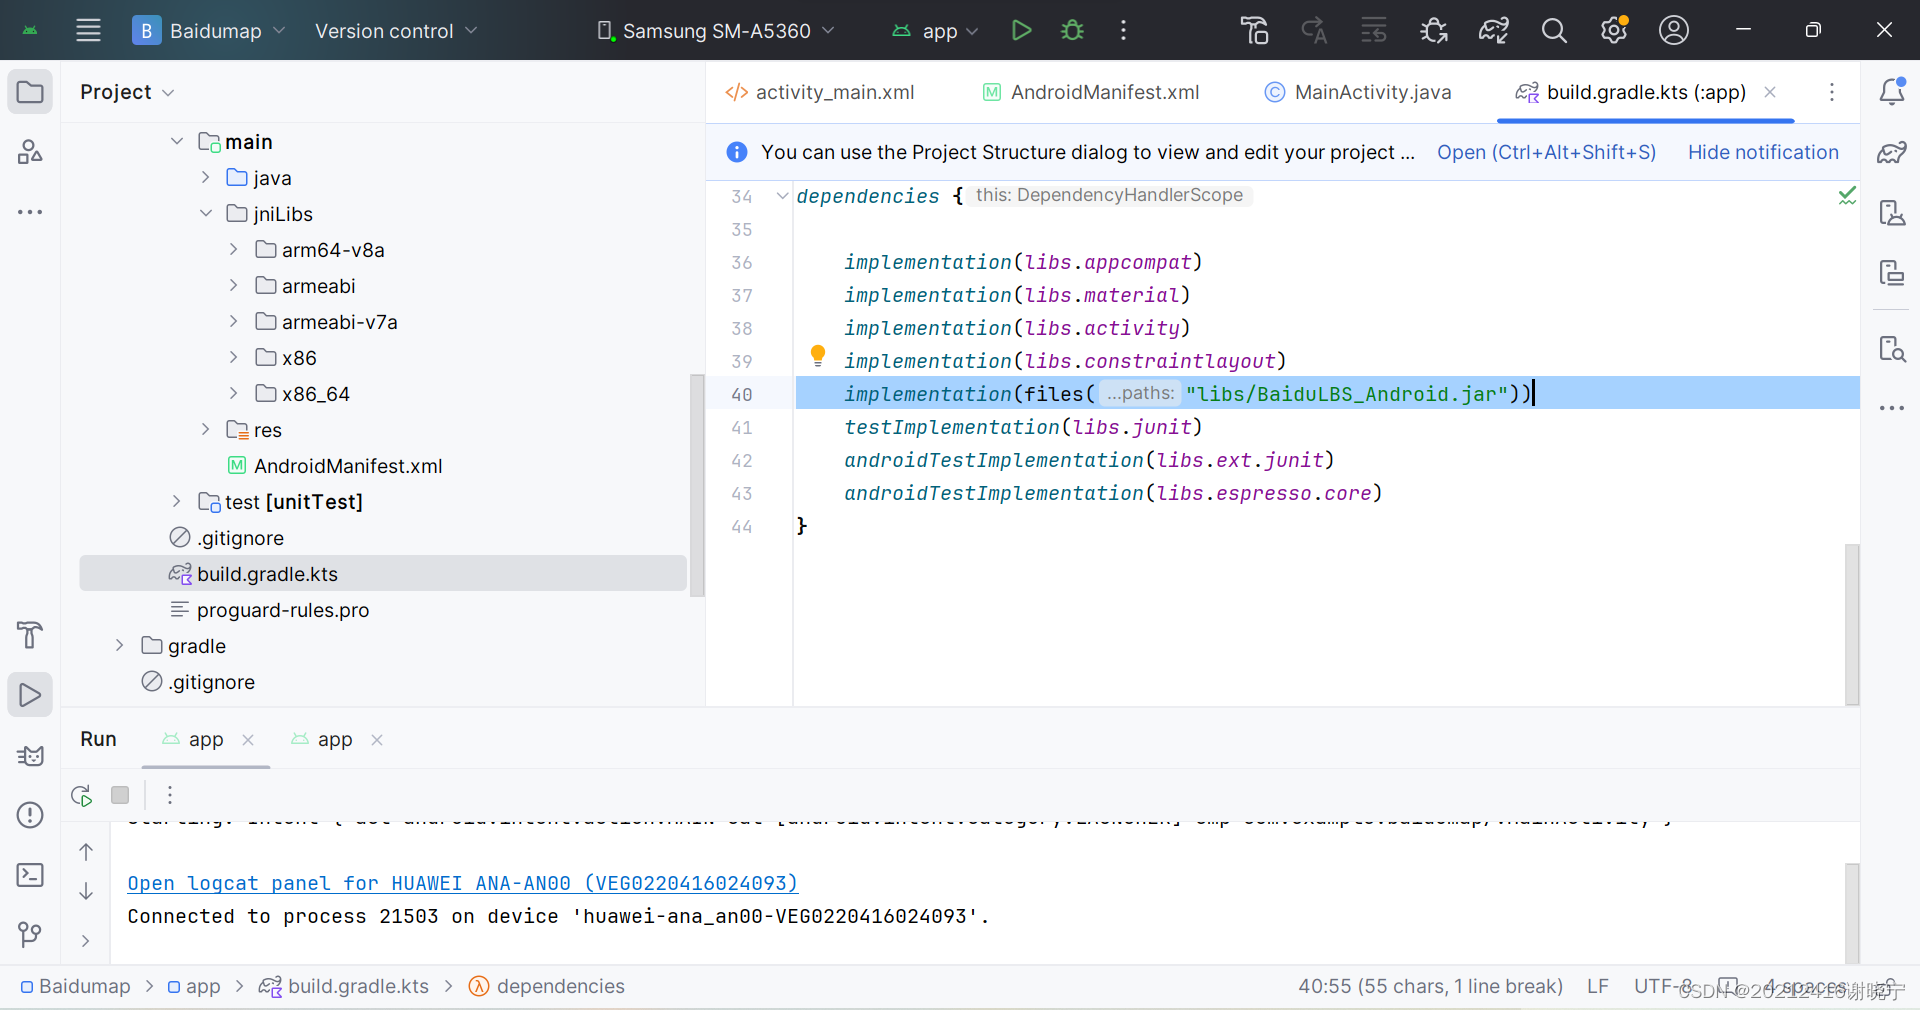This screenshot has width=1920, height=1010.
Task: Open the Gradle elephant tool window
Action: tap(1891, 152)
